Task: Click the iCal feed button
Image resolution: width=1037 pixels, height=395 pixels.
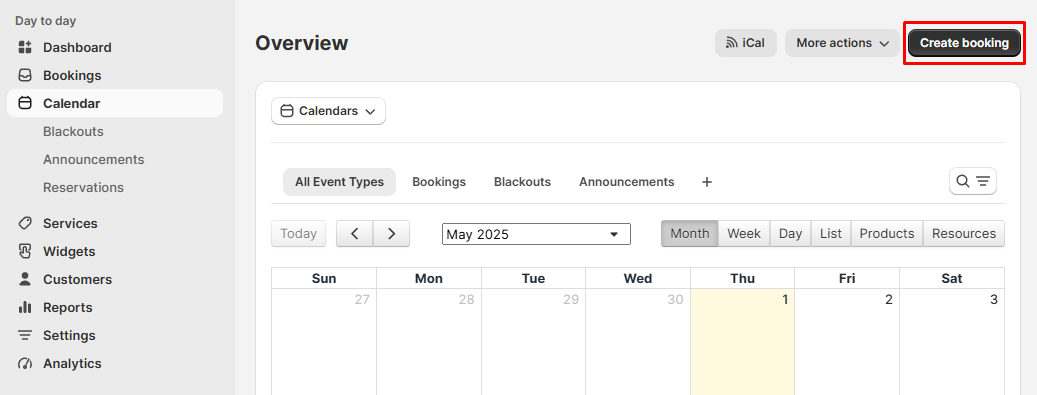Action: click(x=745, y=43)
